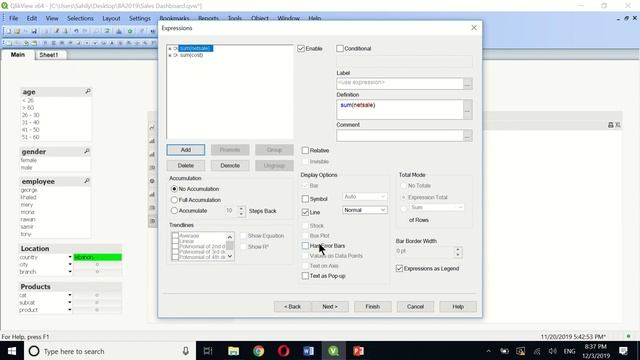Screen dimensions: 640x360
Task: Open ellipsis editor beside Label field
Action: coord(468,84)
